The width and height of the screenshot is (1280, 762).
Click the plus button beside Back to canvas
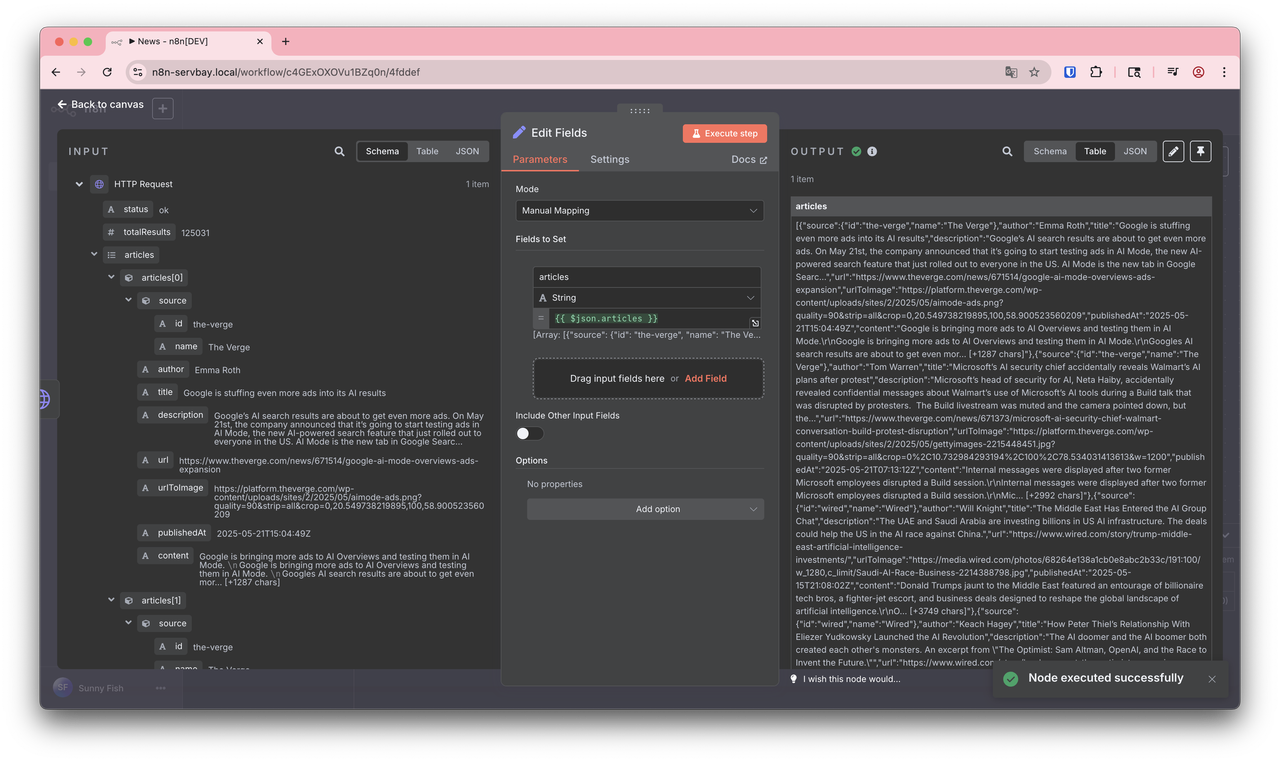click(x=163, y=108)
